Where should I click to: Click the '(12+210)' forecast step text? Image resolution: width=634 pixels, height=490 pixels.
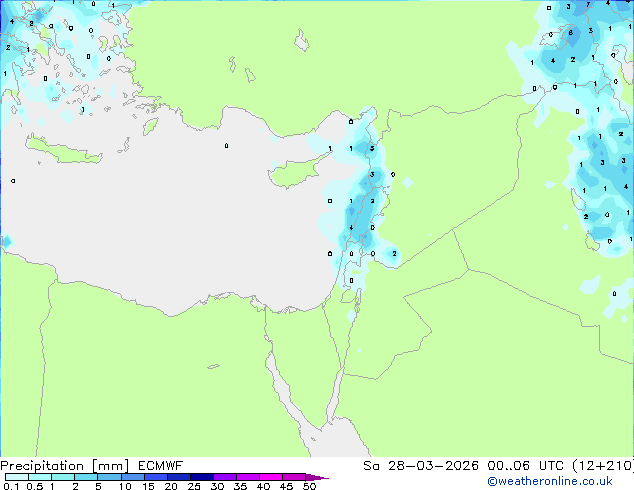pyautogui.click(x=603, y=466)
